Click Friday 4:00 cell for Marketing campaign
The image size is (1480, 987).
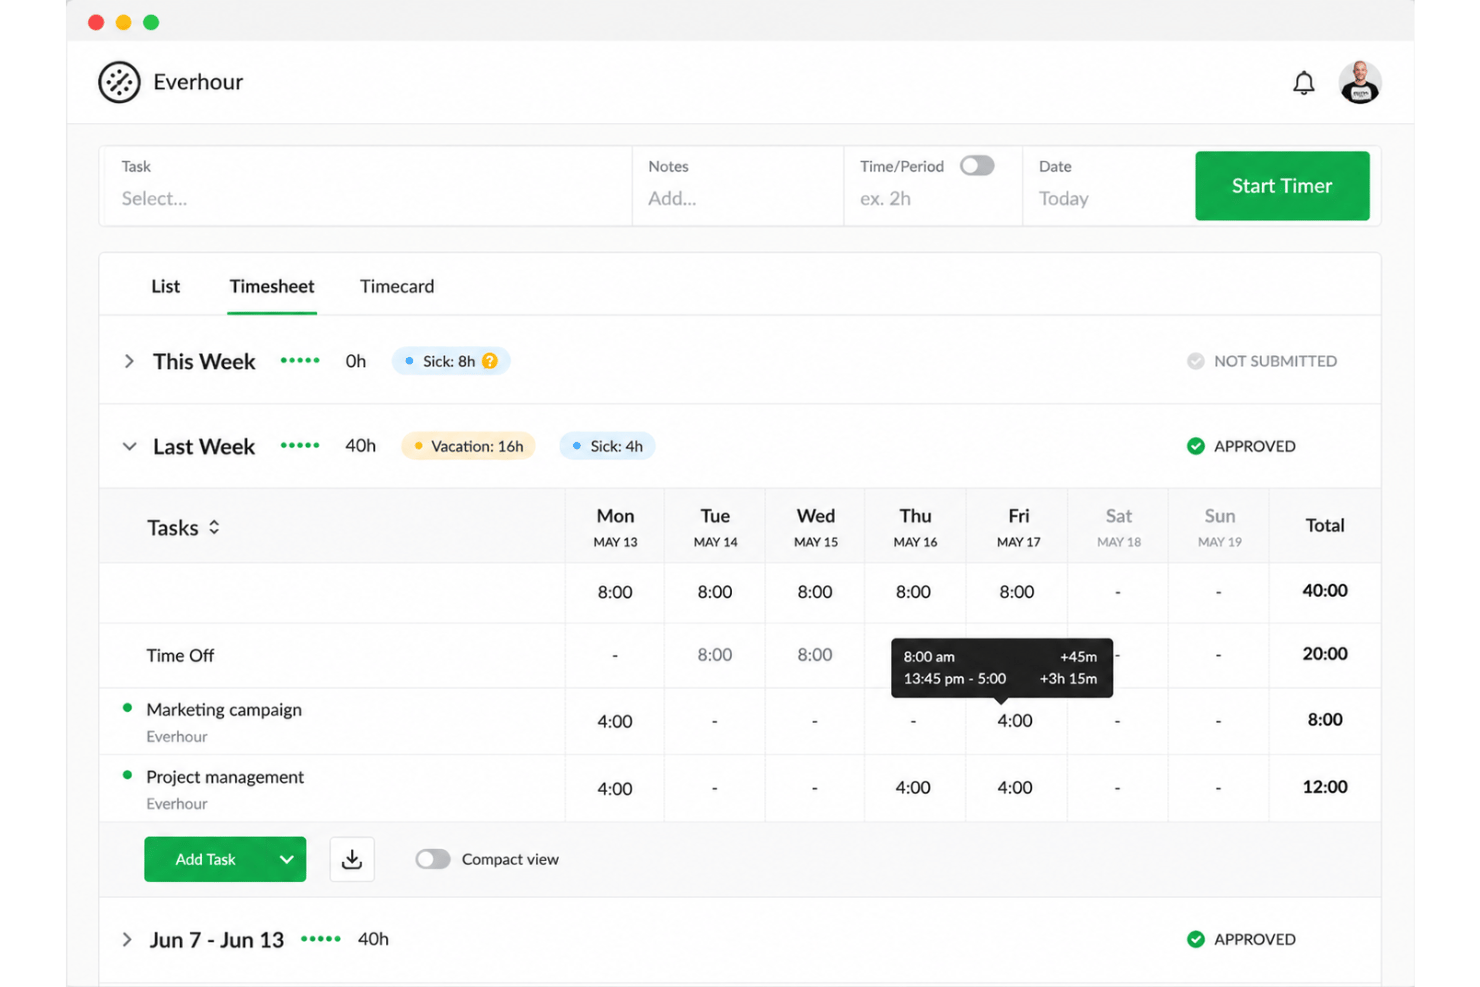(1015, 721)
